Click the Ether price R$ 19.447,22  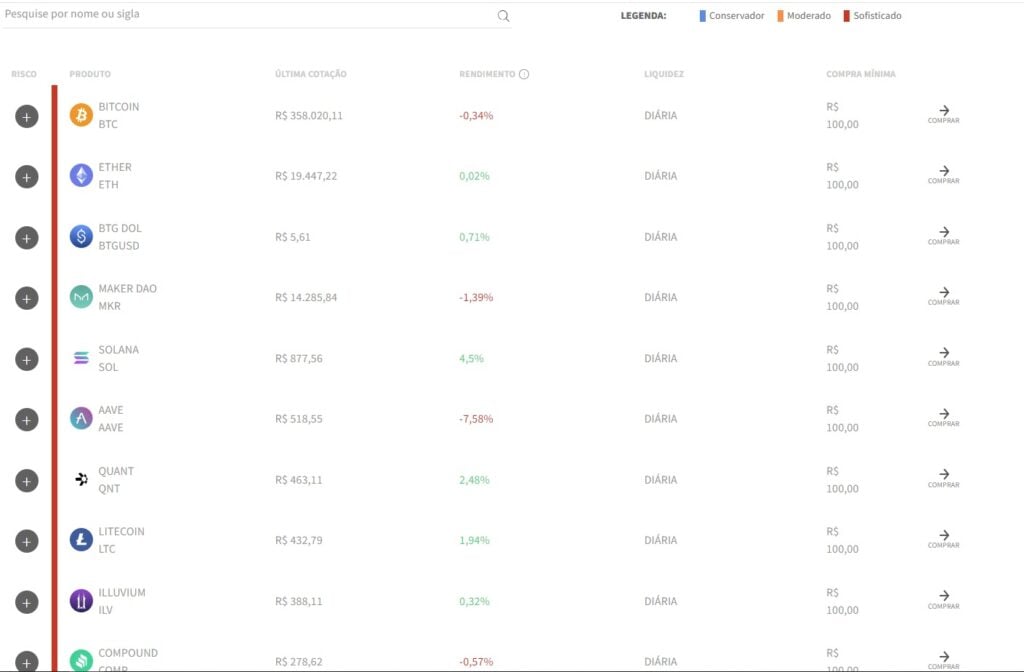(306, 176)
